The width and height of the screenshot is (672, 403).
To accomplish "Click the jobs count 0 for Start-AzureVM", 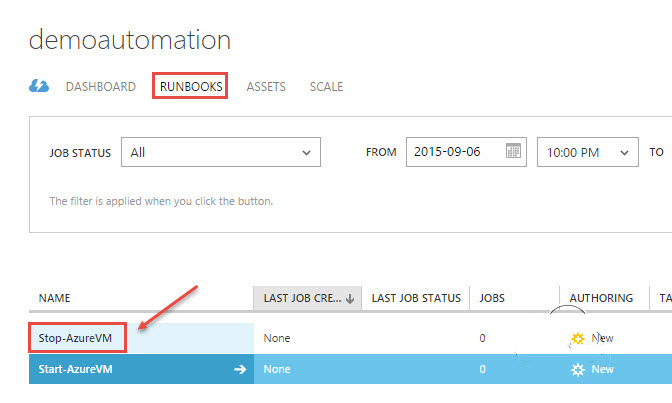I will pos(483,369).
